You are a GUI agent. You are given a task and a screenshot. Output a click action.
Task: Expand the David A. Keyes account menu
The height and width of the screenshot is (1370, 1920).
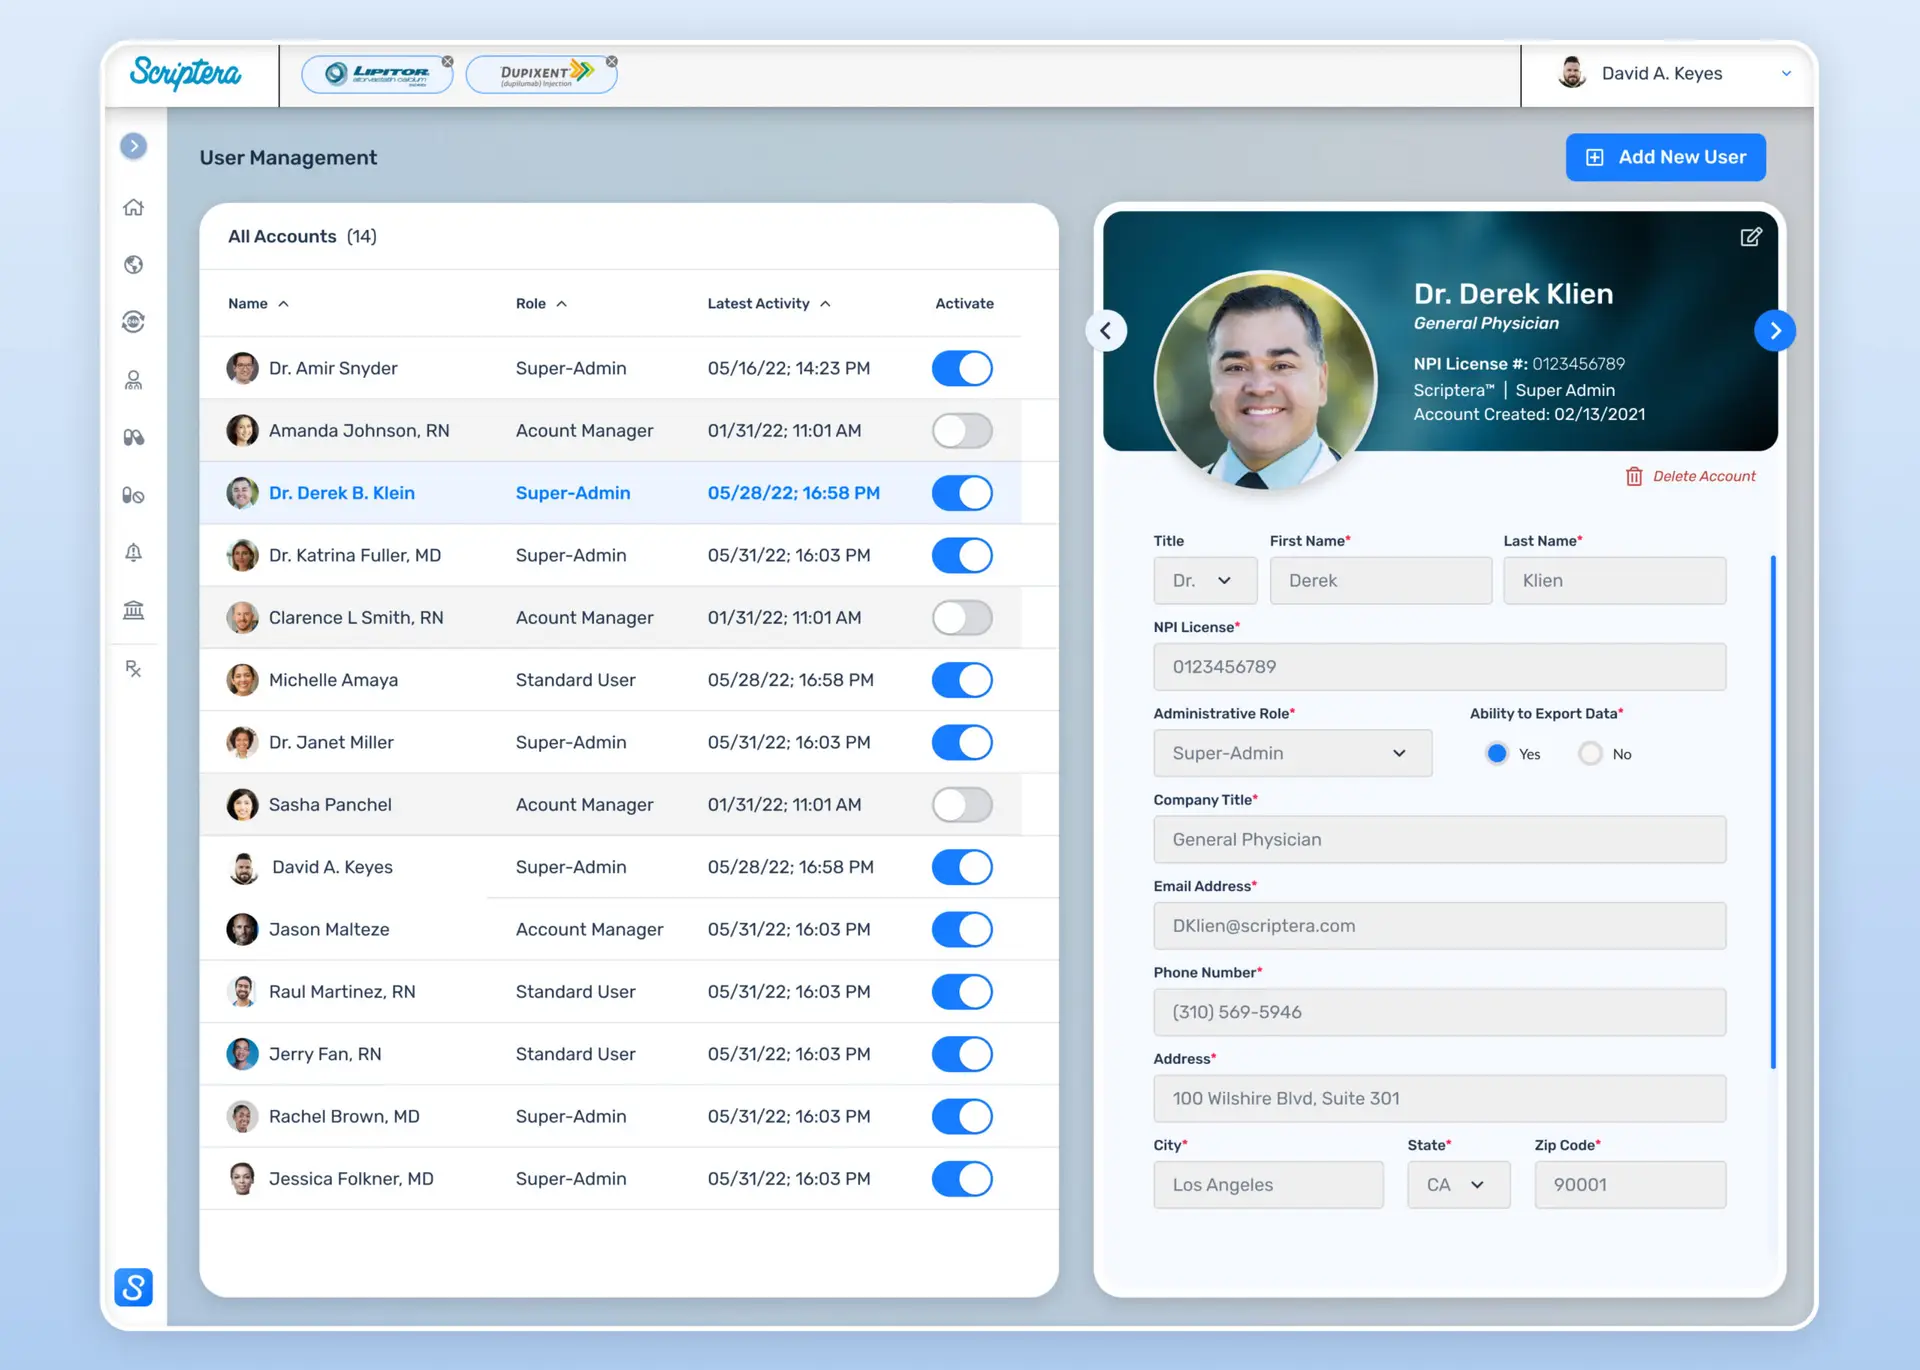pyautogui.click(x=1785, y=73)
